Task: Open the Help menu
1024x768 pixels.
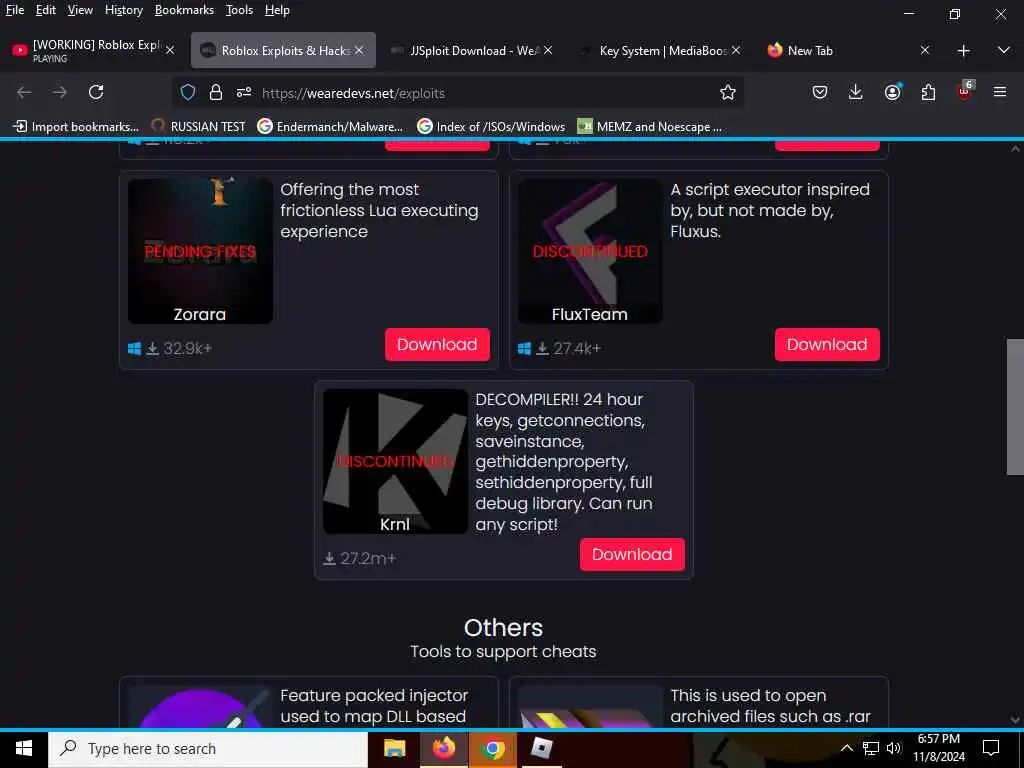Action: click(x=277, y=10)
